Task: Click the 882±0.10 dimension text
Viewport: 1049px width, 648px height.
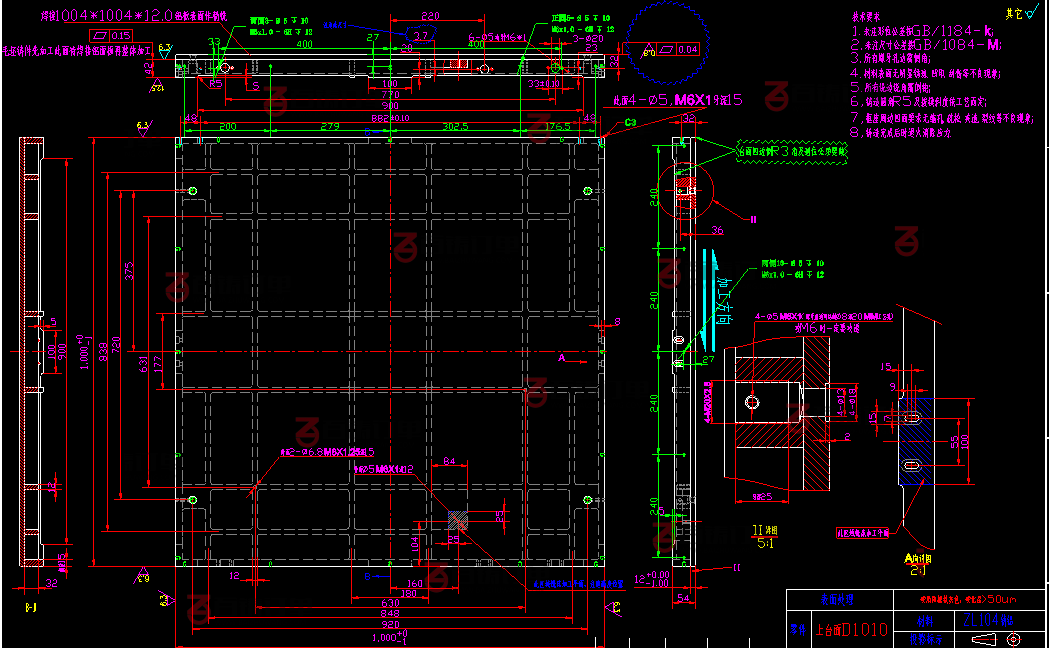Action: (x=390, y=117)
